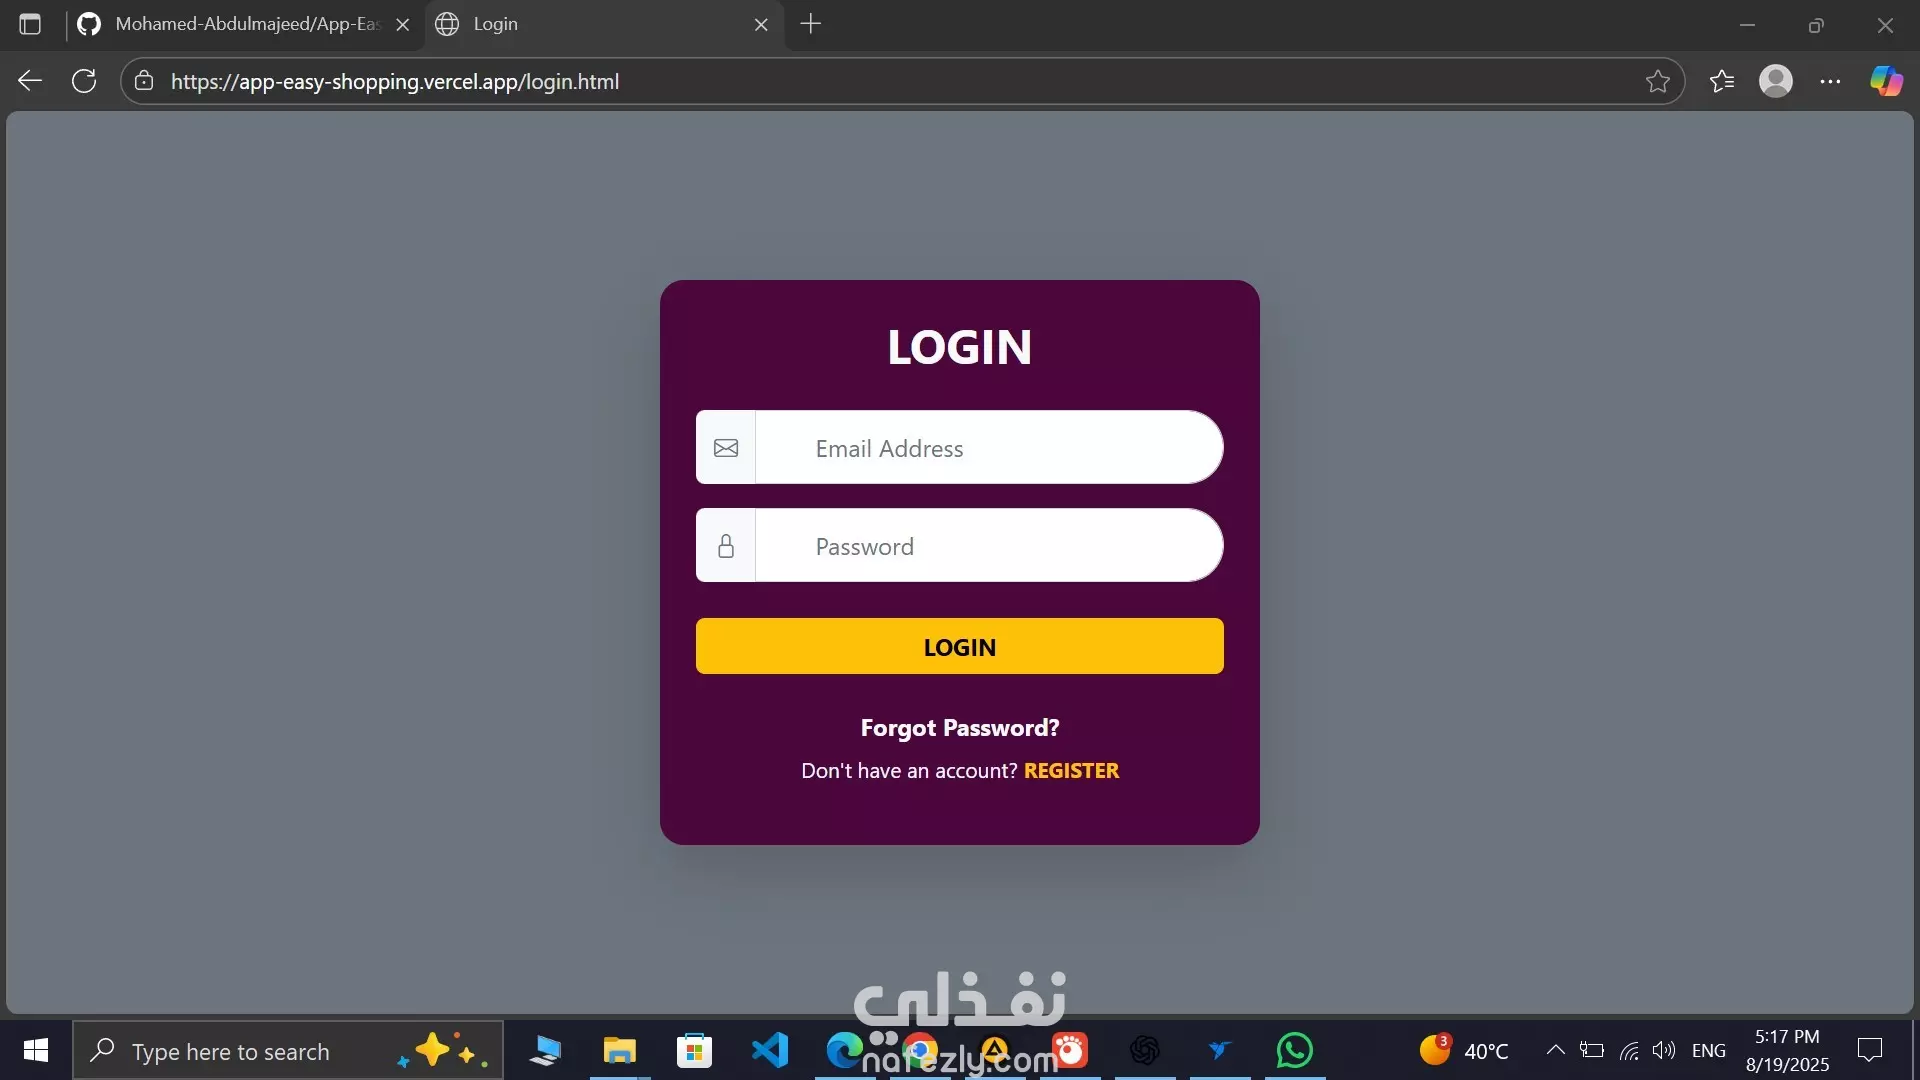Viewport: 1920px width, 1080px height.
Task: Bookmark page with the star icon
Action: click(1657, 81)
